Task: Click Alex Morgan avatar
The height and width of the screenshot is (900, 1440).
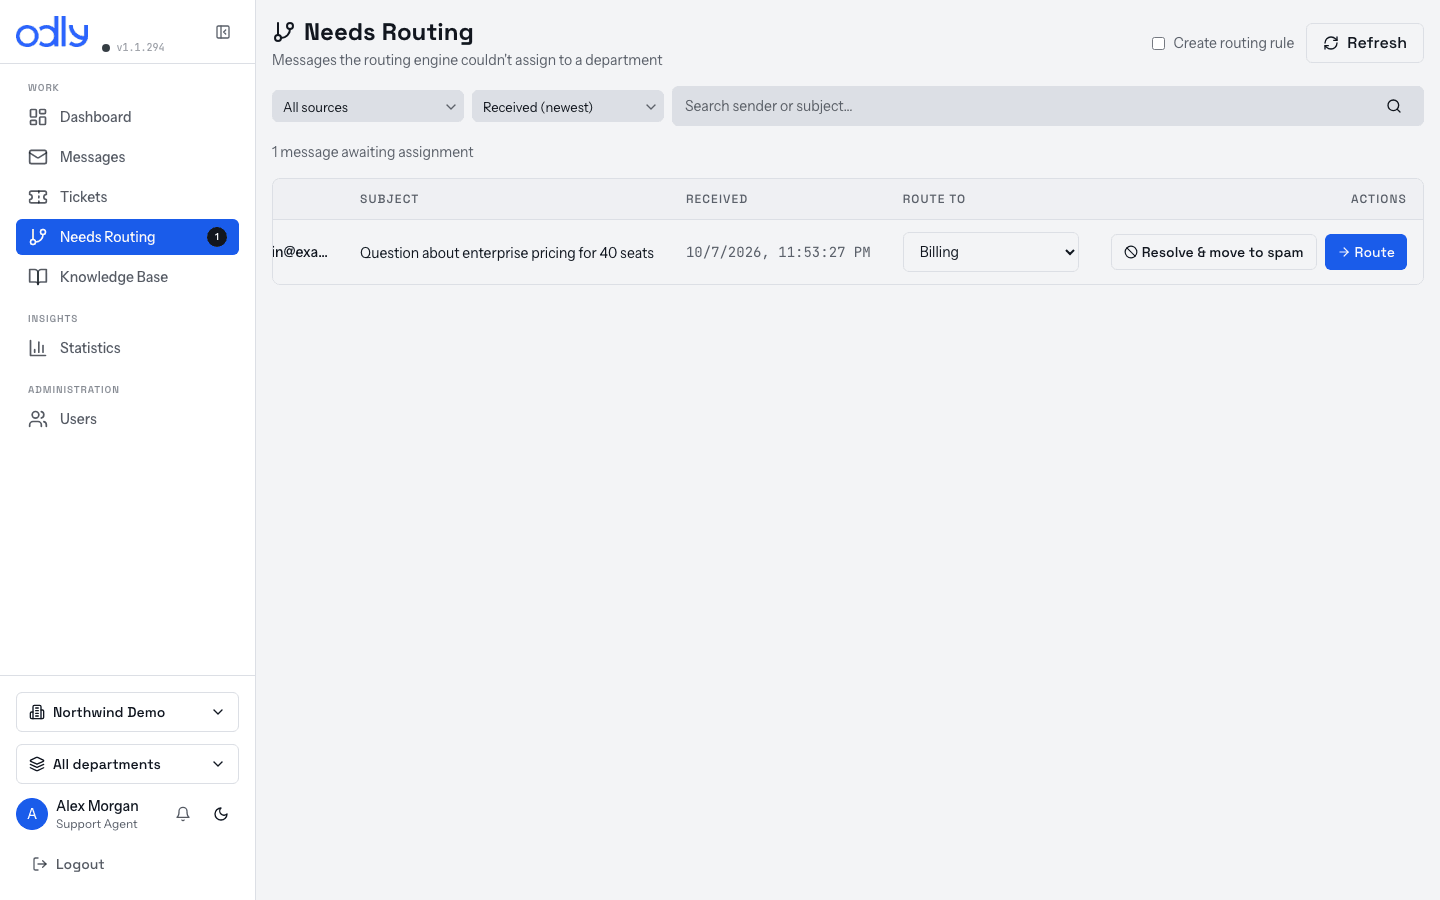Action: coord(32,814)
